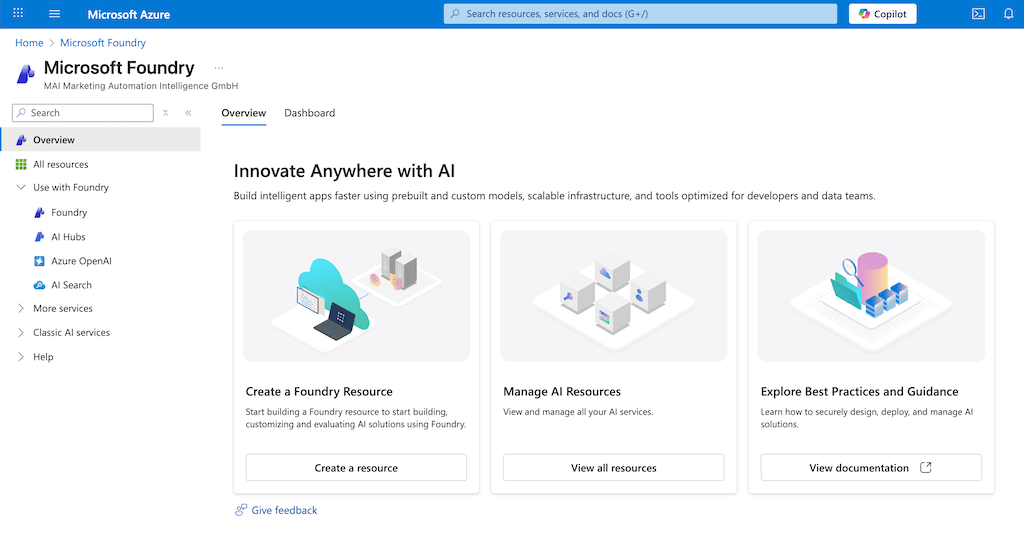Click the Give feedback link
The width and height of the screenshot is (1024, 548).
click(284, 510)
